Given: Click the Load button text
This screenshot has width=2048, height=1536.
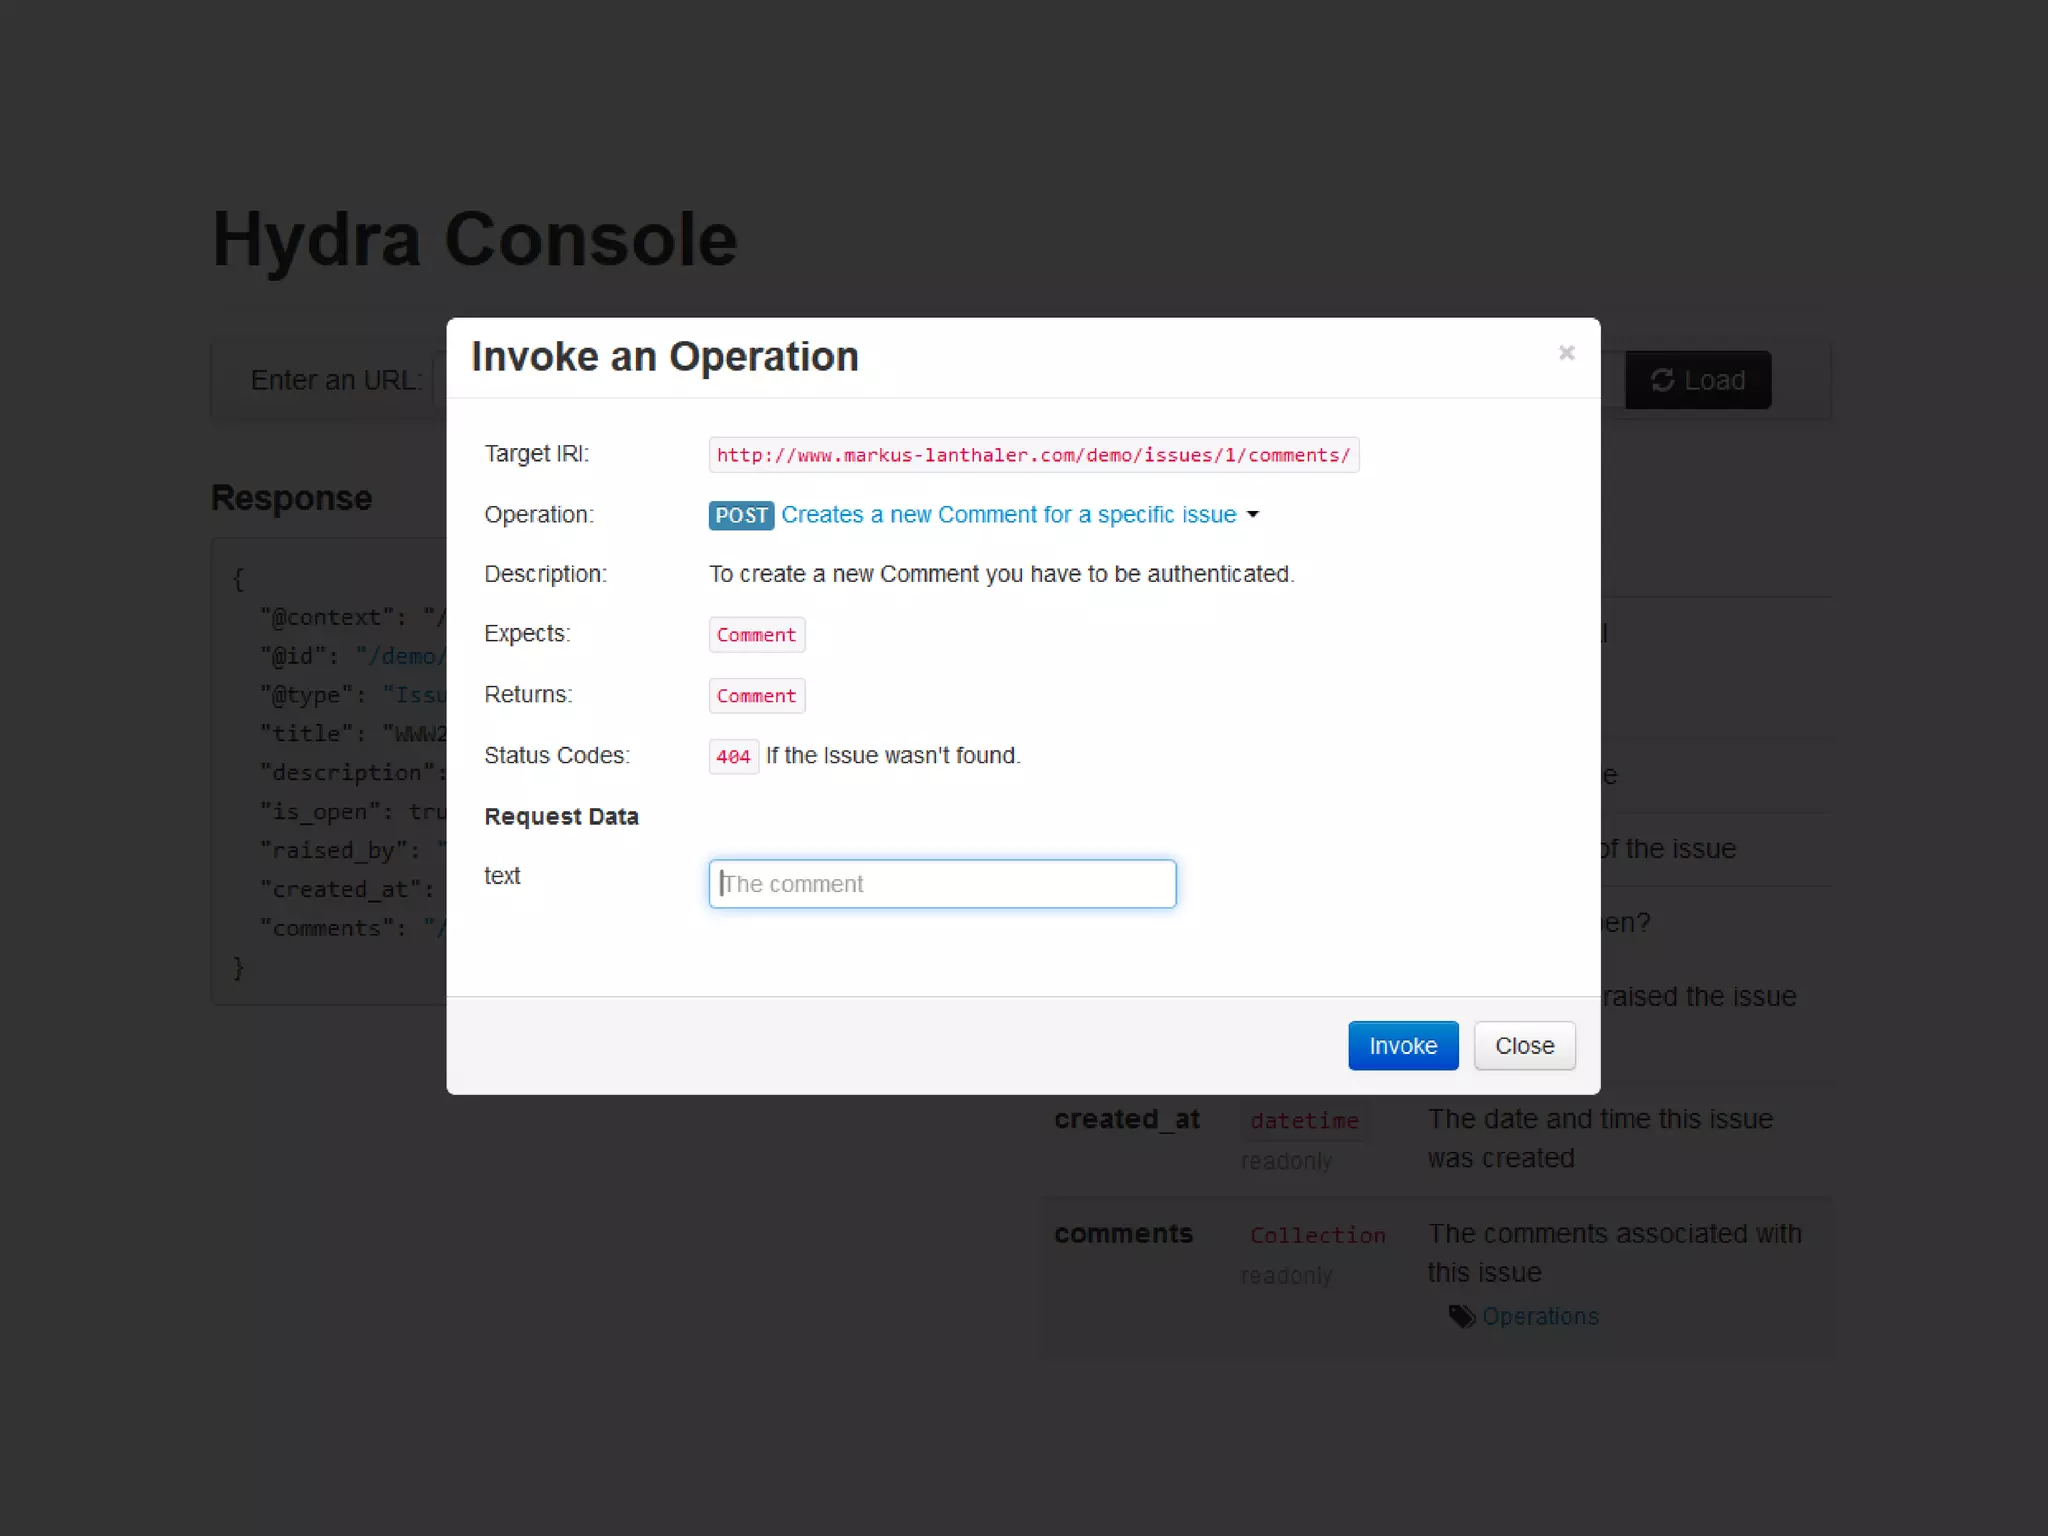Looking at the screenshot, I should pos(1714,380).
